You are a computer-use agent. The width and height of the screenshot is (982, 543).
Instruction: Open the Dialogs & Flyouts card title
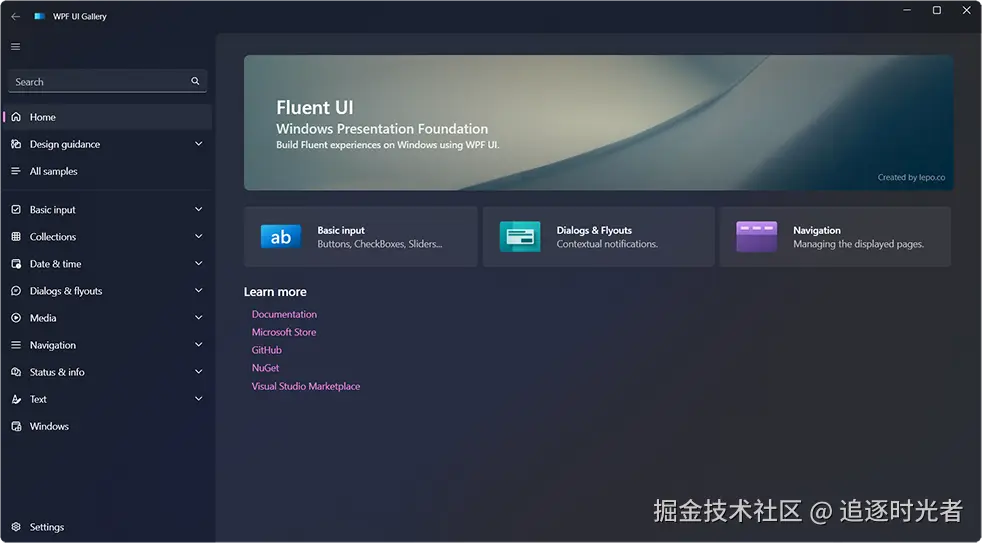pos(594,230)
